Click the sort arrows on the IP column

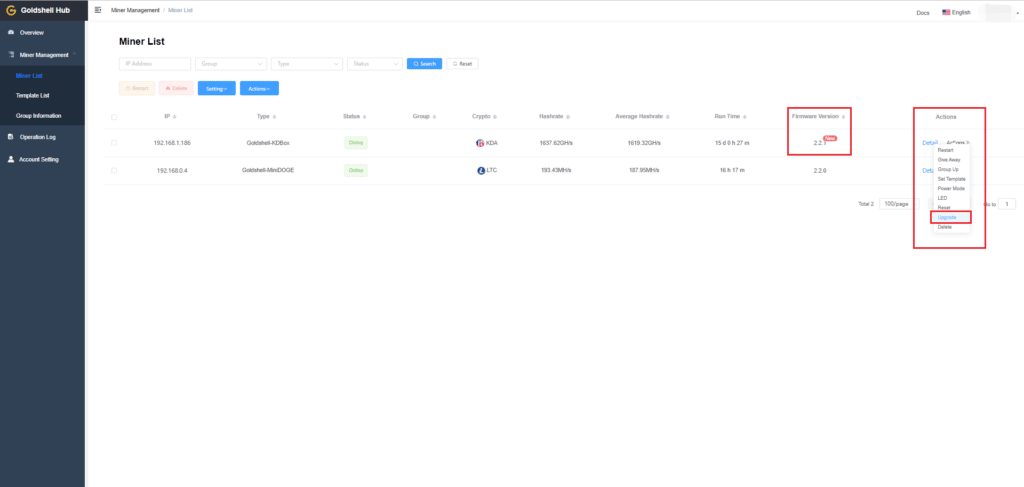point(174,117)
